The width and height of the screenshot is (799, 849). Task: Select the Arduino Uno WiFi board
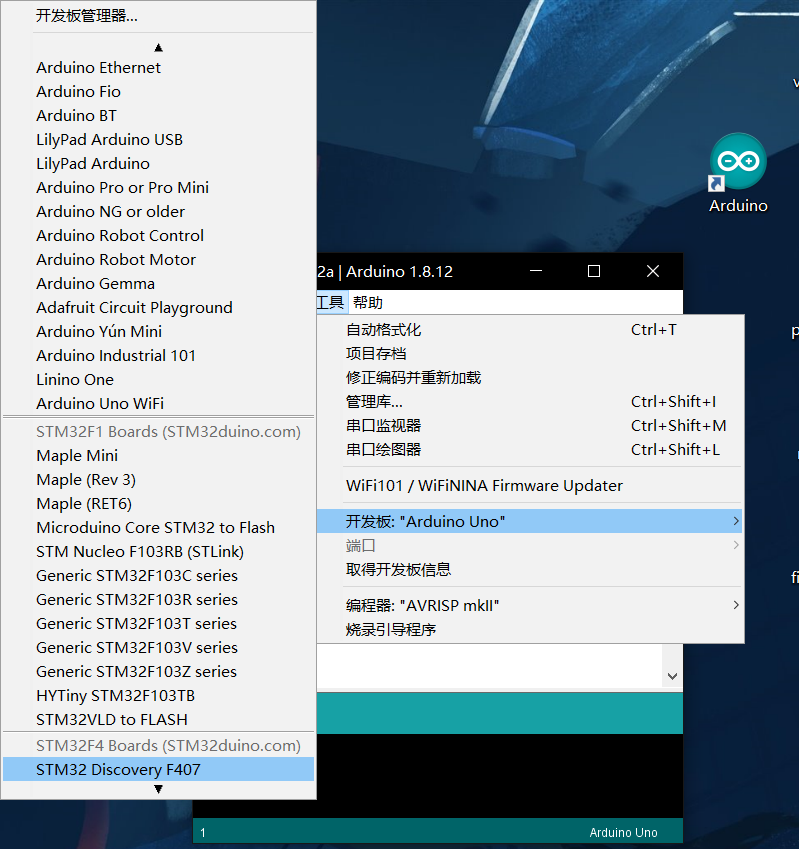tap(158, 403)
